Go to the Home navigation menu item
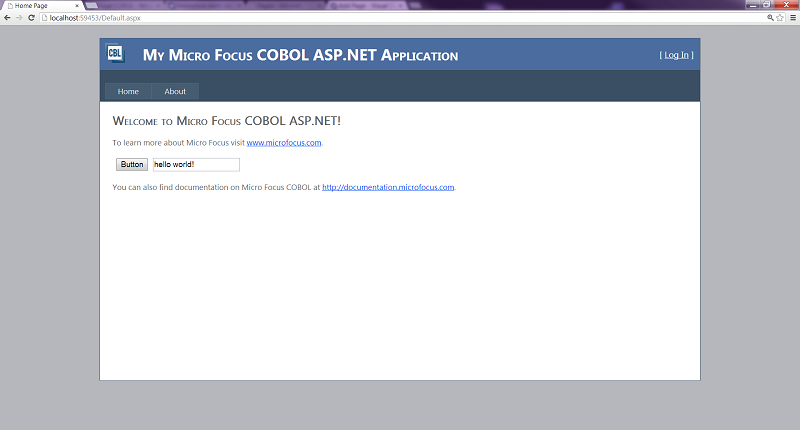The image size is (800, 430). (x=128, y=92)
